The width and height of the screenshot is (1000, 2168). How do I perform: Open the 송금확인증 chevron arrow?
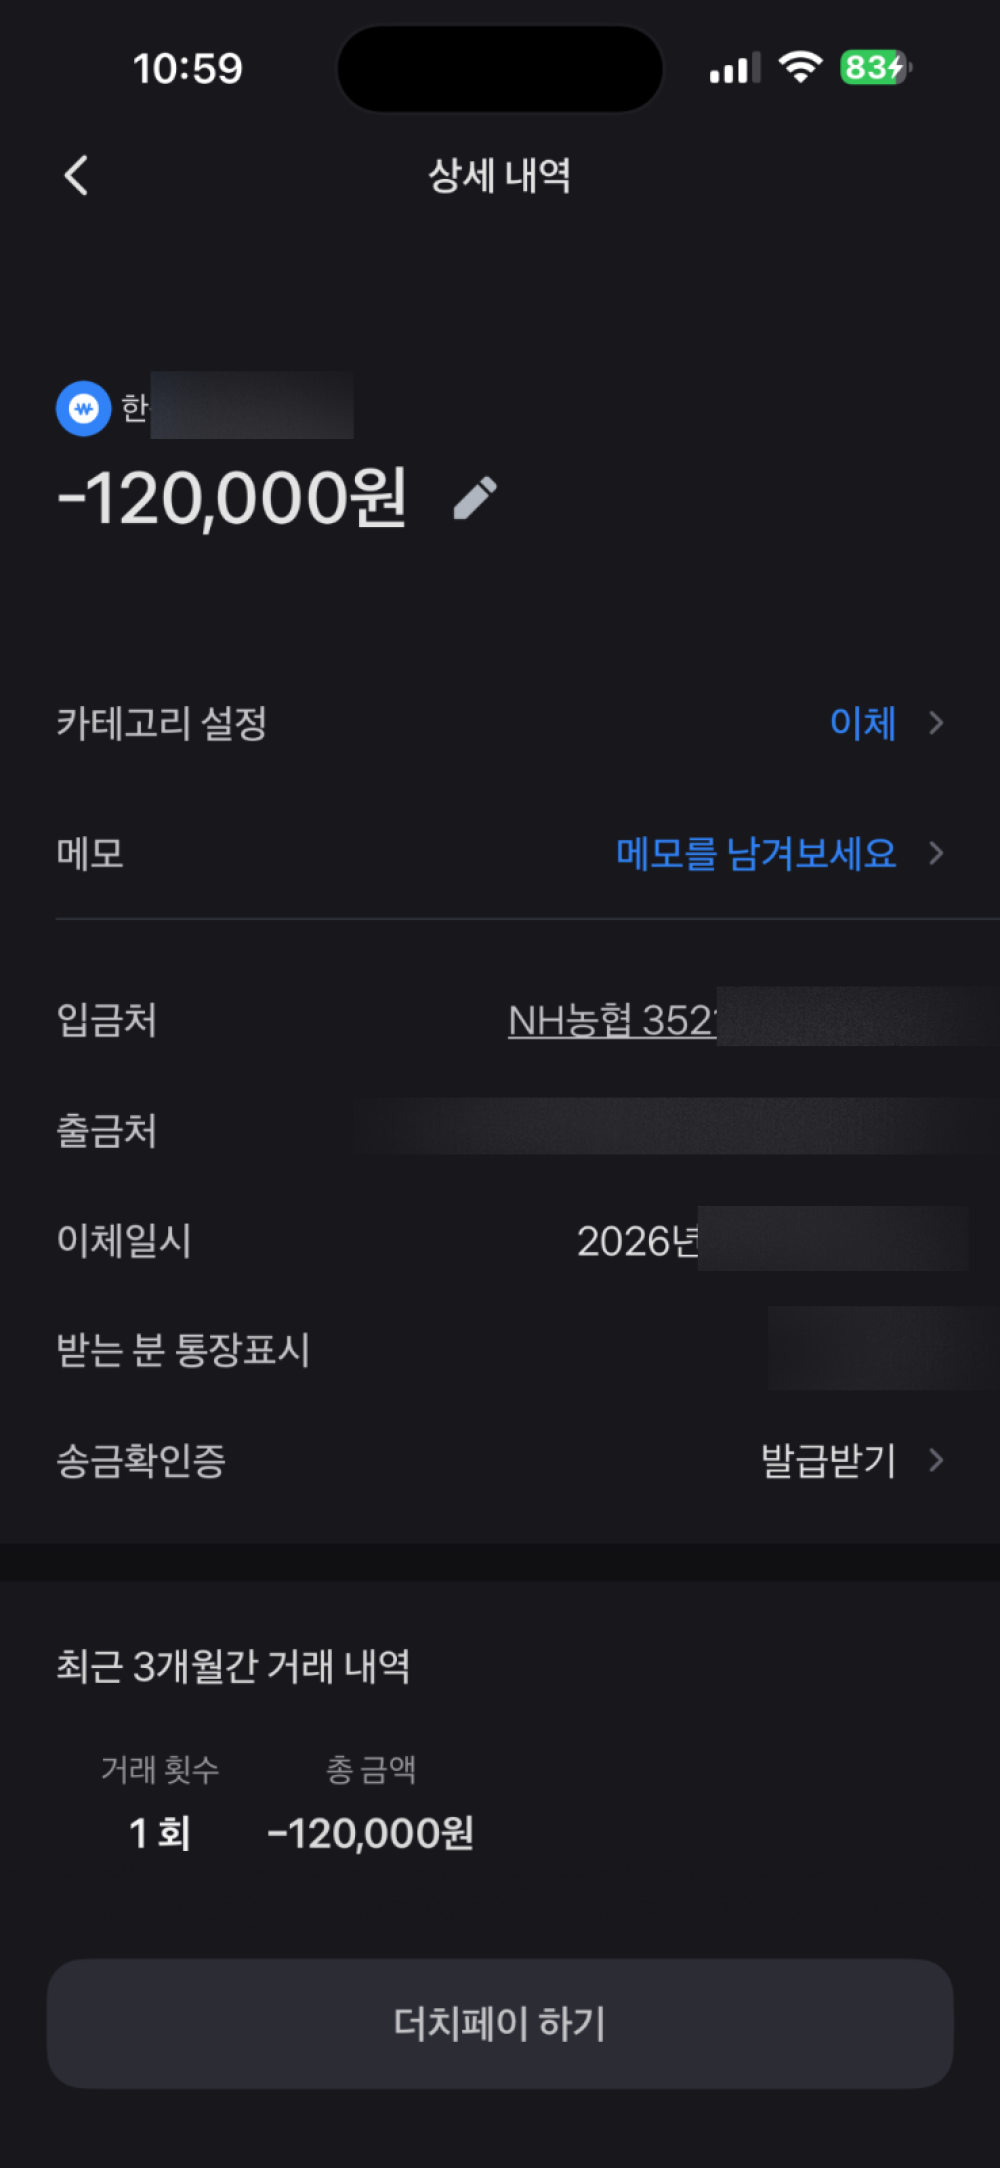click(x=936, y=1460)
